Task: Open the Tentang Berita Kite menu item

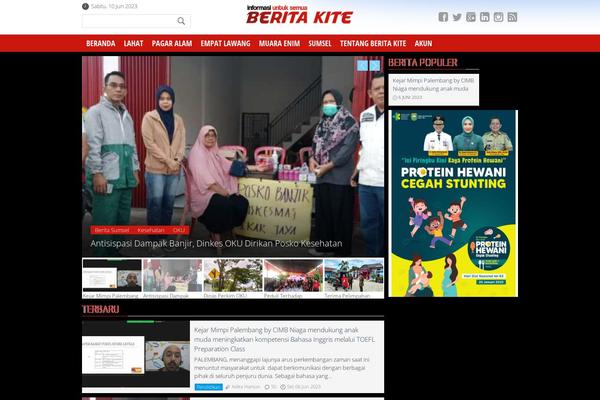Action: [373, 44]
